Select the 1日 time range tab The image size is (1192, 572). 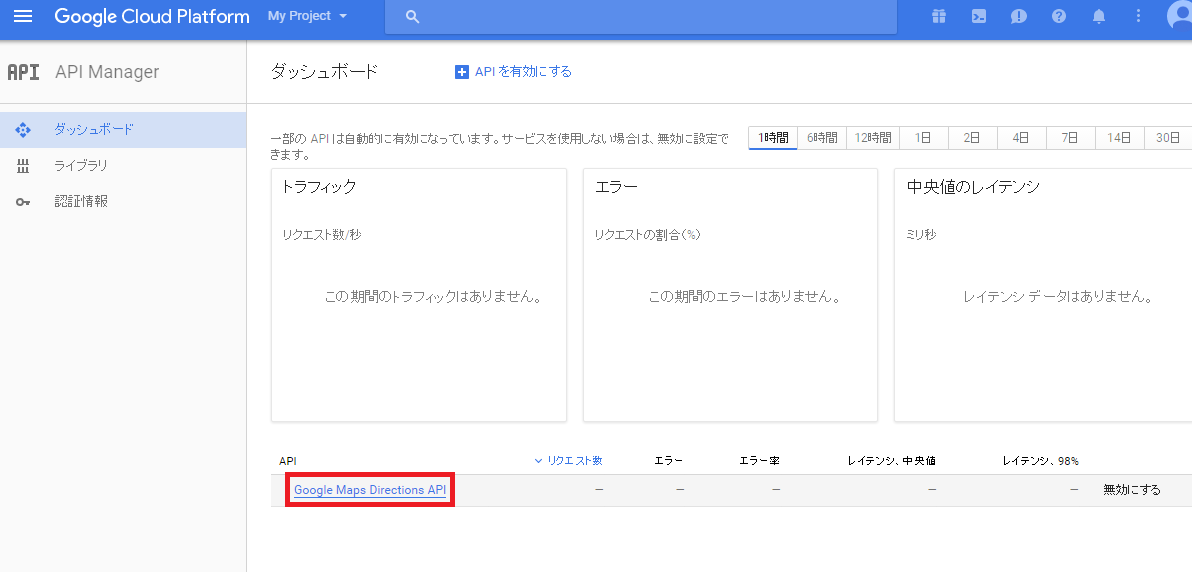pyautogui.click(x=924, y=138)
